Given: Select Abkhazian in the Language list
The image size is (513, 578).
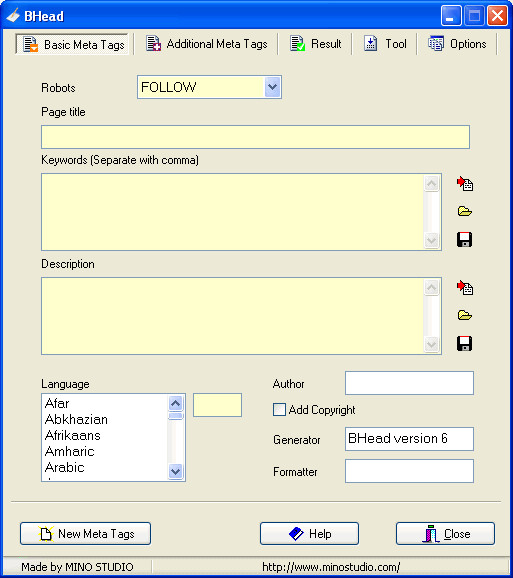Looking at the screenshot, I should pos(105,419).
